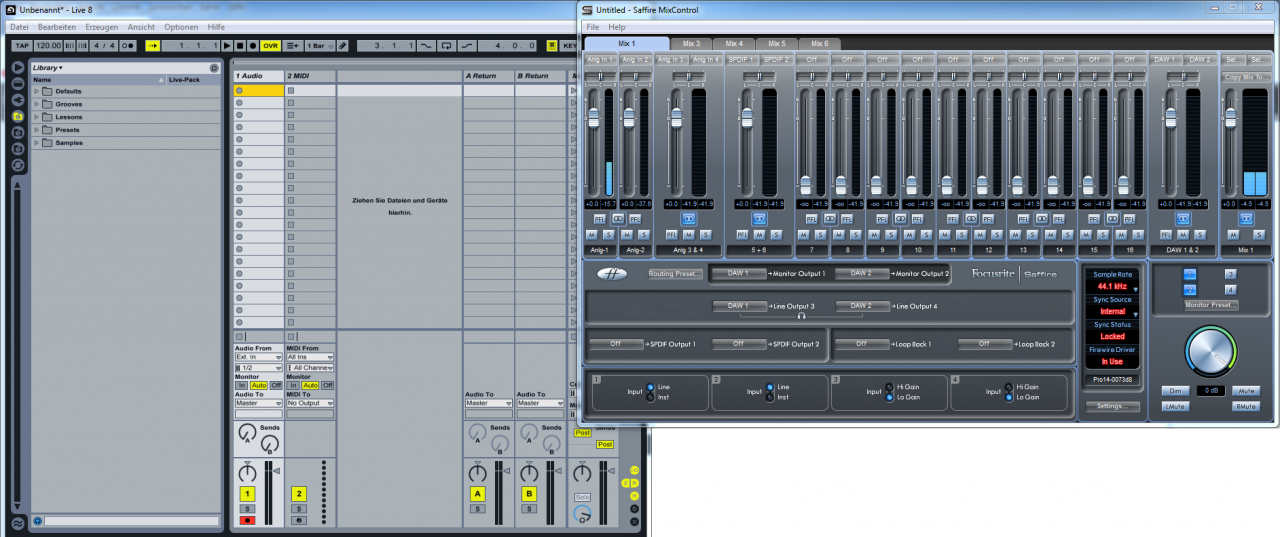Open the Help menu in Saffire MixControl
The width and height of the screenshot is (1280, 537).
[x=617, y=27]
